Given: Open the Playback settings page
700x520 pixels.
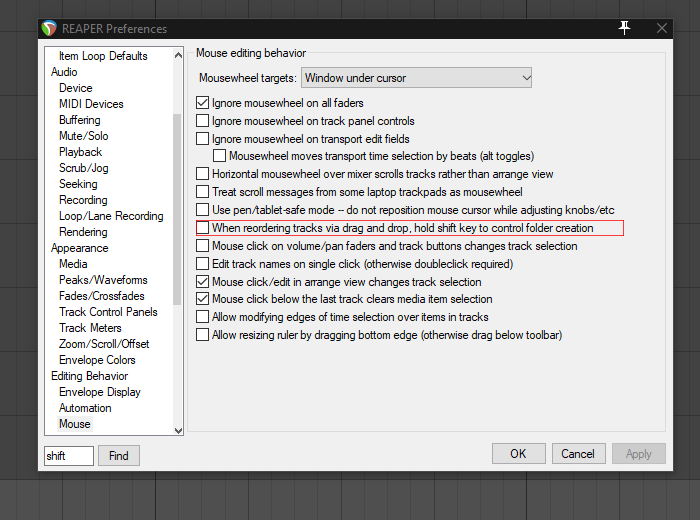Looking at the screenshot, I should click(80, 152).
